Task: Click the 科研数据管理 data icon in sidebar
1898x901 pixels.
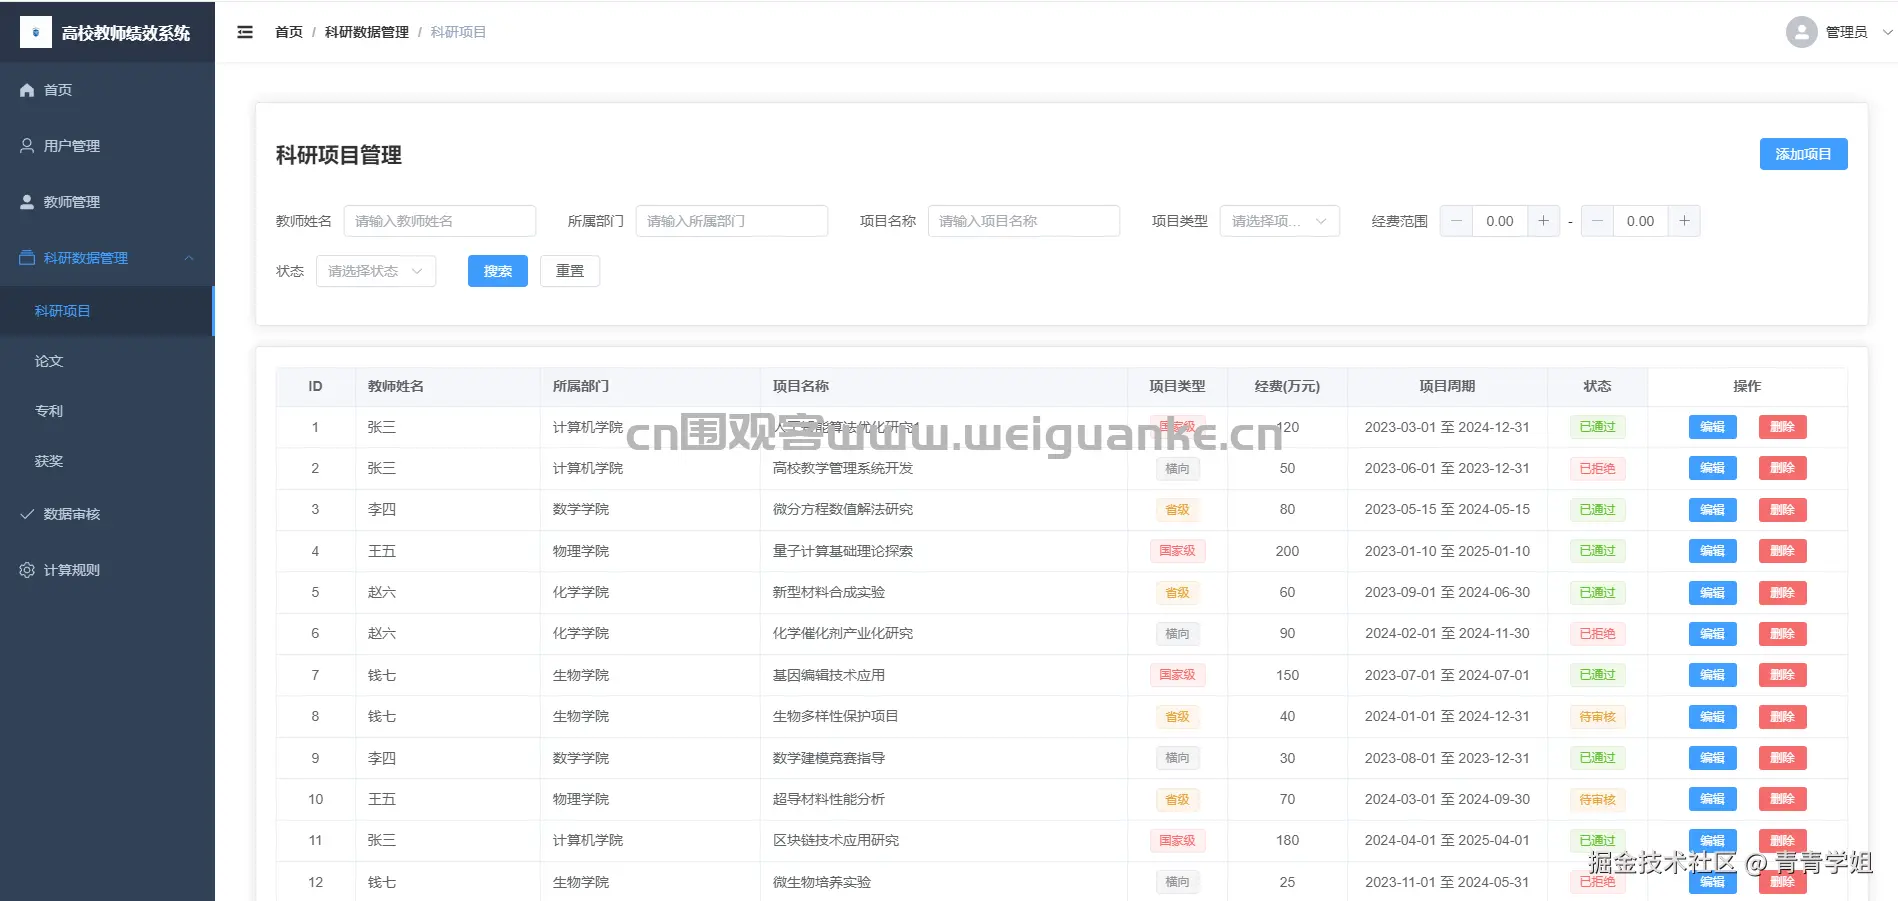Action: pyautogui.click(x=26, y=257)
